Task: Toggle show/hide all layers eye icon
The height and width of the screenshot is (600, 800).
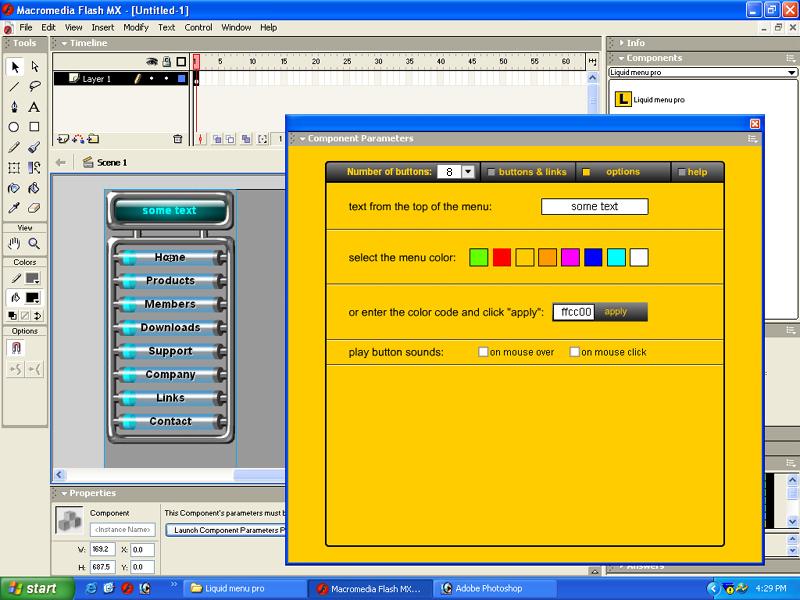Action: pos(152,62)
